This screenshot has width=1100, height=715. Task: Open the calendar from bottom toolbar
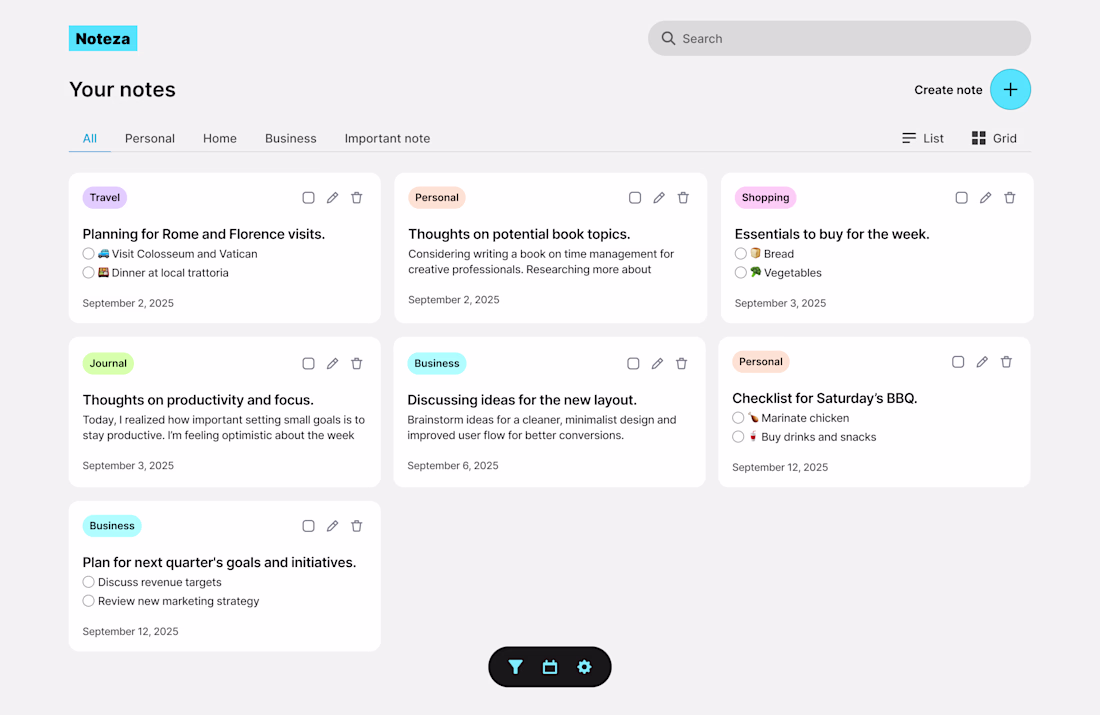coord(550,667)
